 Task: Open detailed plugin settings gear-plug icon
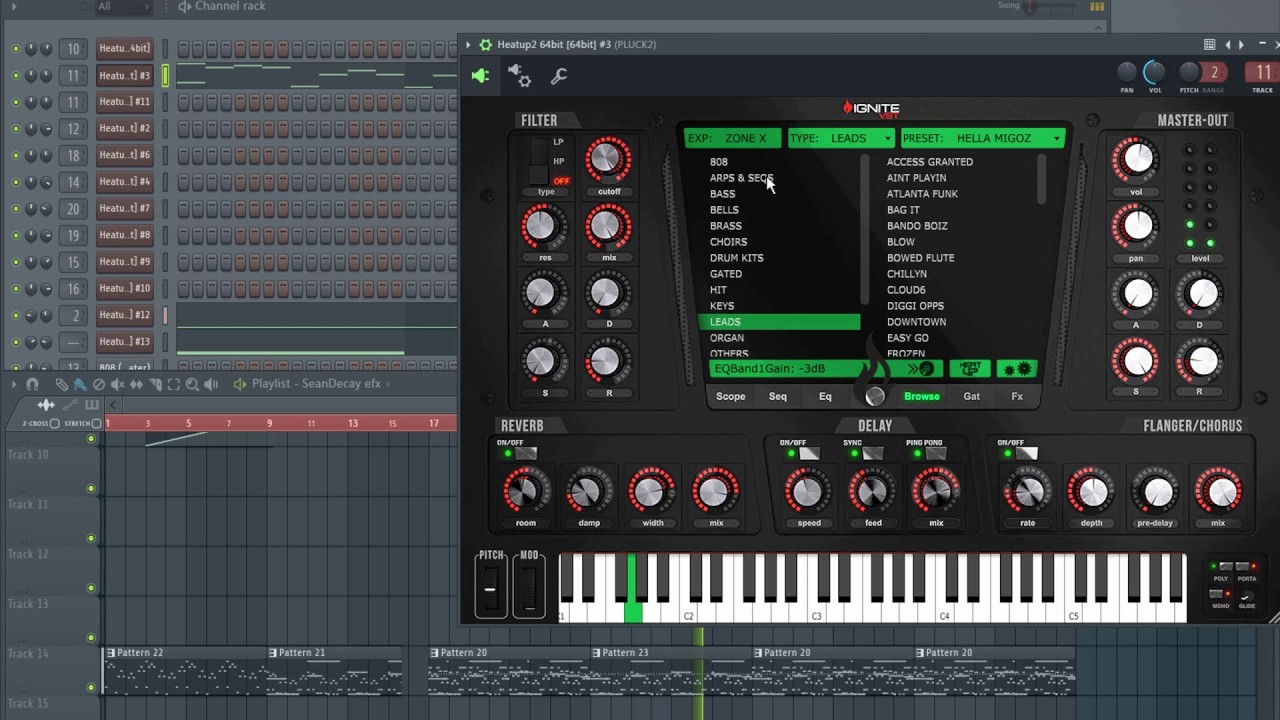tap(519, 75)
